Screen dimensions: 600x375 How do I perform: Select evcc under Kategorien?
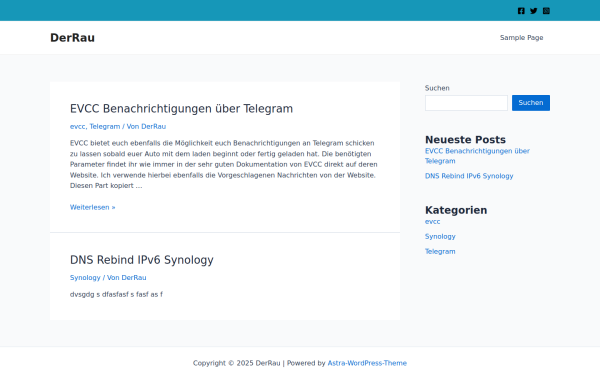pyautogui.click(x=432, y=222)
